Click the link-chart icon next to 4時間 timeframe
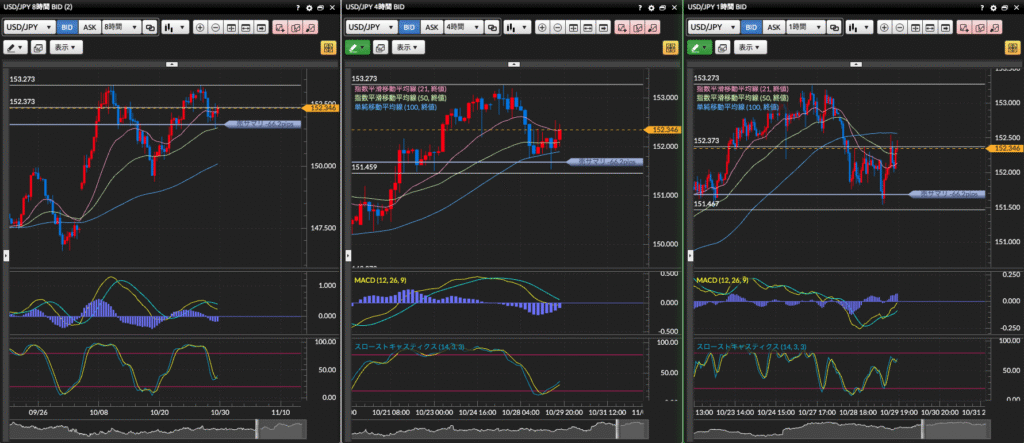This screenshot has width=1024, height=443. tap(491, 27)
